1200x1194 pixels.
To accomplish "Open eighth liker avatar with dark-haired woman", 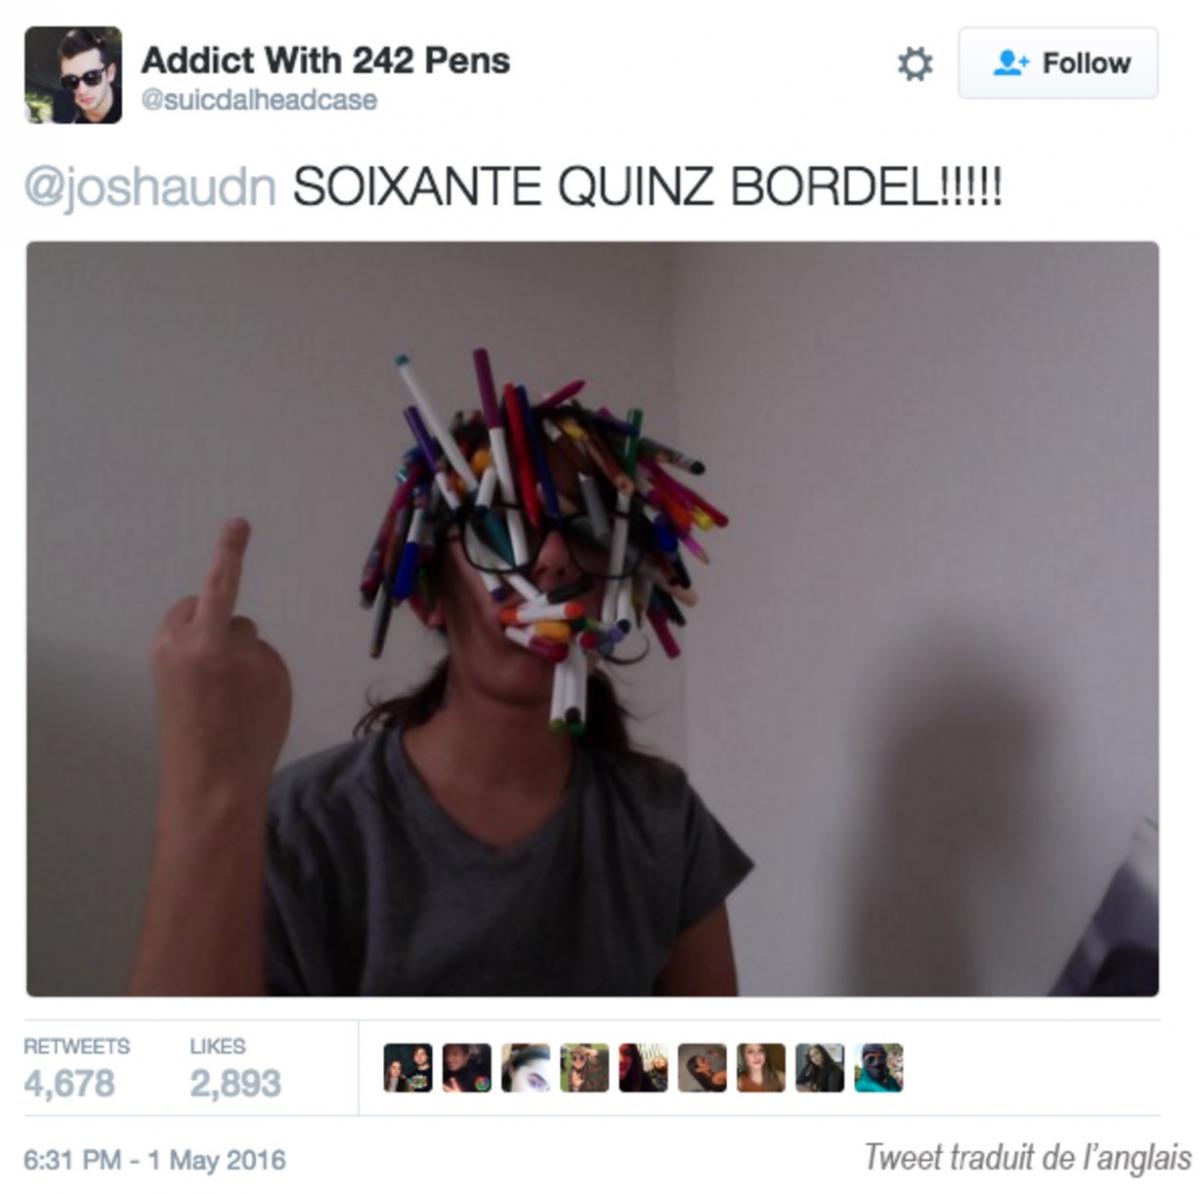I will 820,1068.
